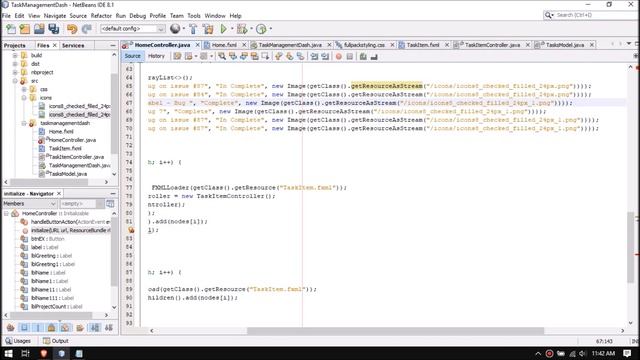Click the globe browser icon in toolbar
Viewport: 640px width, 360px height.
pos(175,29)
